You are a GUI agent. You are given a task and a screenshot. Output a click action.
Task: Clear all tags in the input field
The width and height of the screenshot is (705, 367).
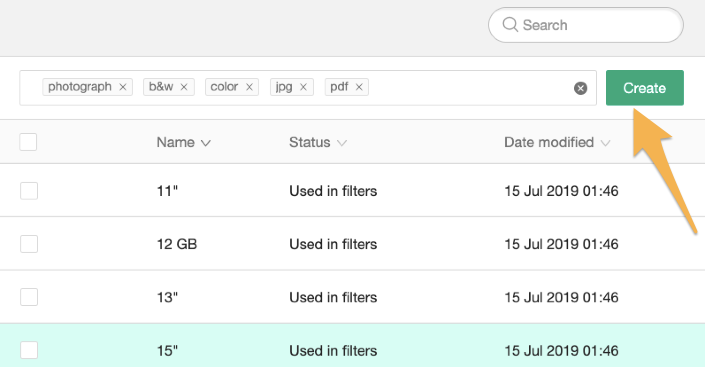(x=580, y=88)
